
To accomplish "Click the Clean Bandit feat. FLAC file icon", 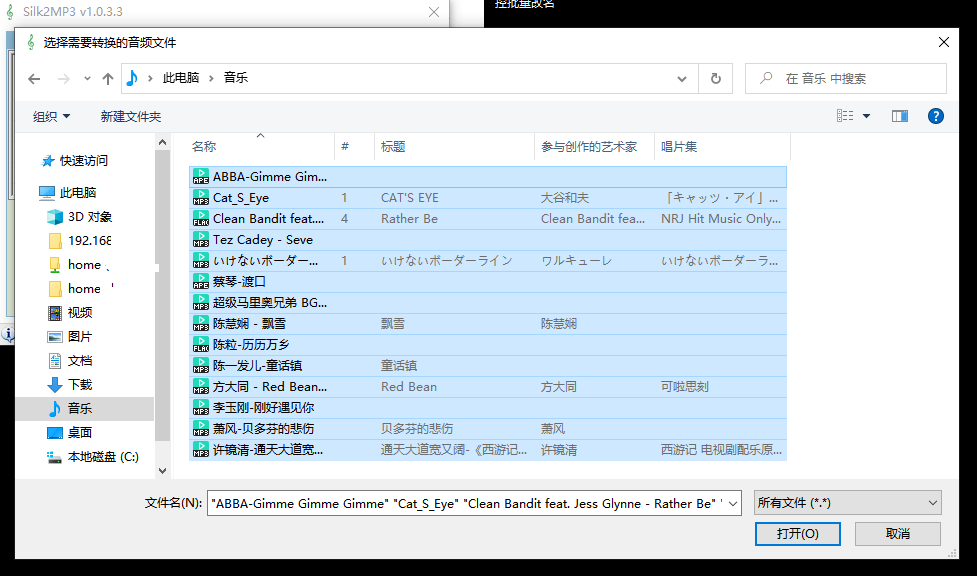I will pyautogui.click(x=201, y=219).
